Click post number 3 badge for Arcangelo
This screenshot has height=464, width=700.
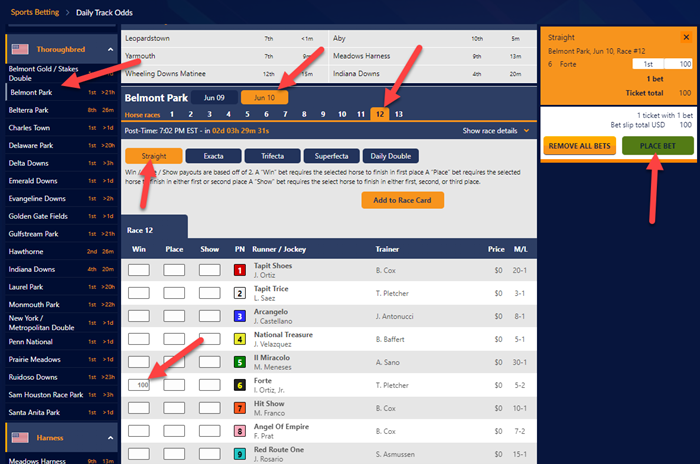tap(240, 316)
